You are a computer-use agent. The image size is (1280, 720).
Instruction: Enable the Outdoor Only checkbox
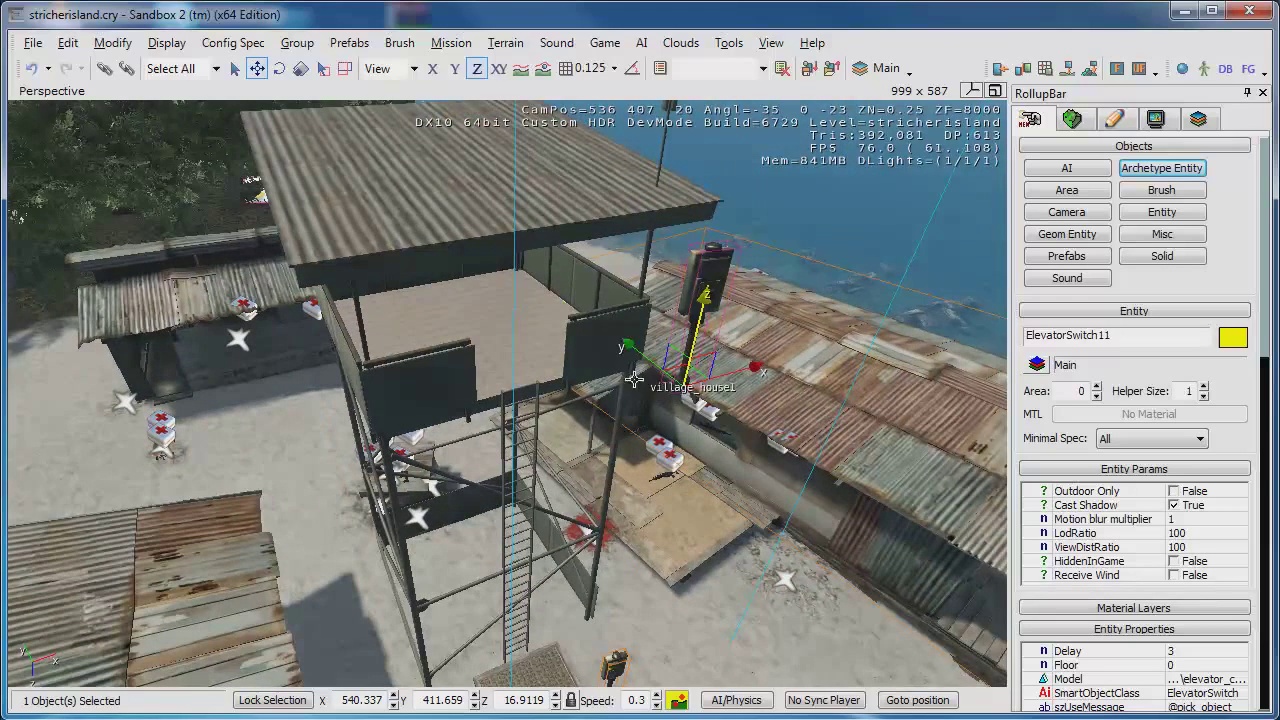[x=1173, y=491]
